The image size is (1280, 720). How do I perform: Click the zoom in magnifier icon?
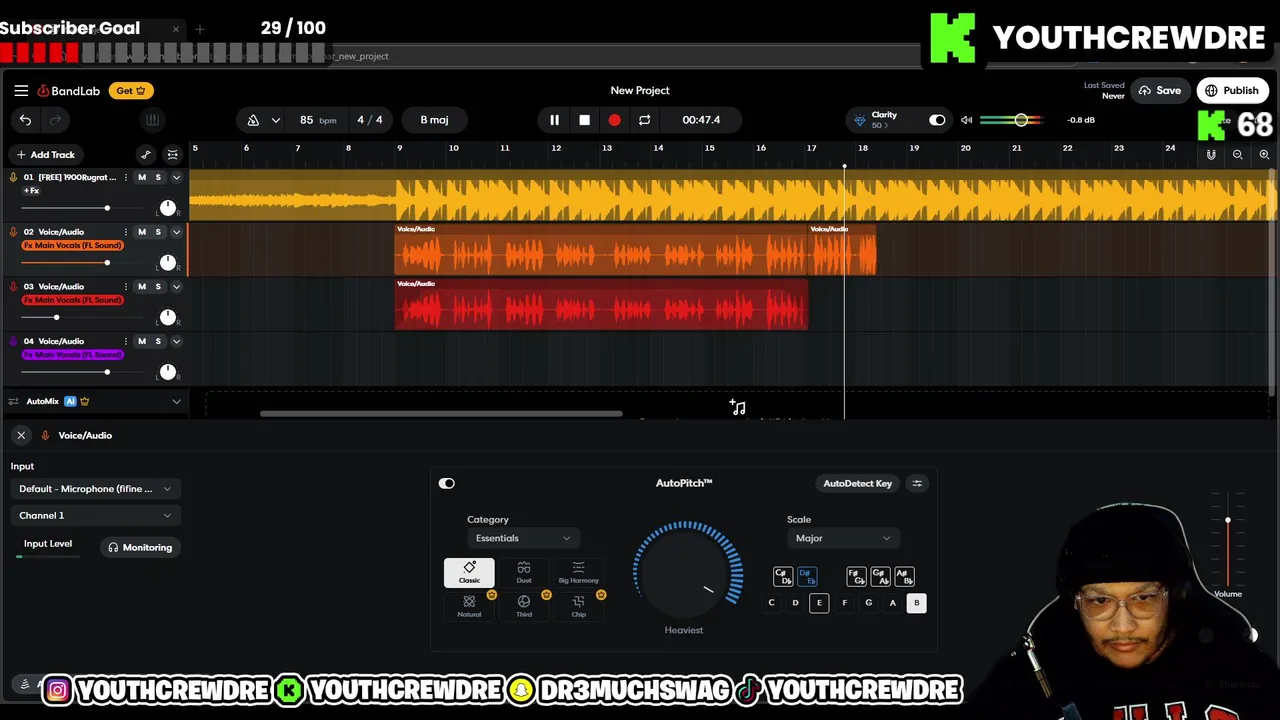(1264, 154)
